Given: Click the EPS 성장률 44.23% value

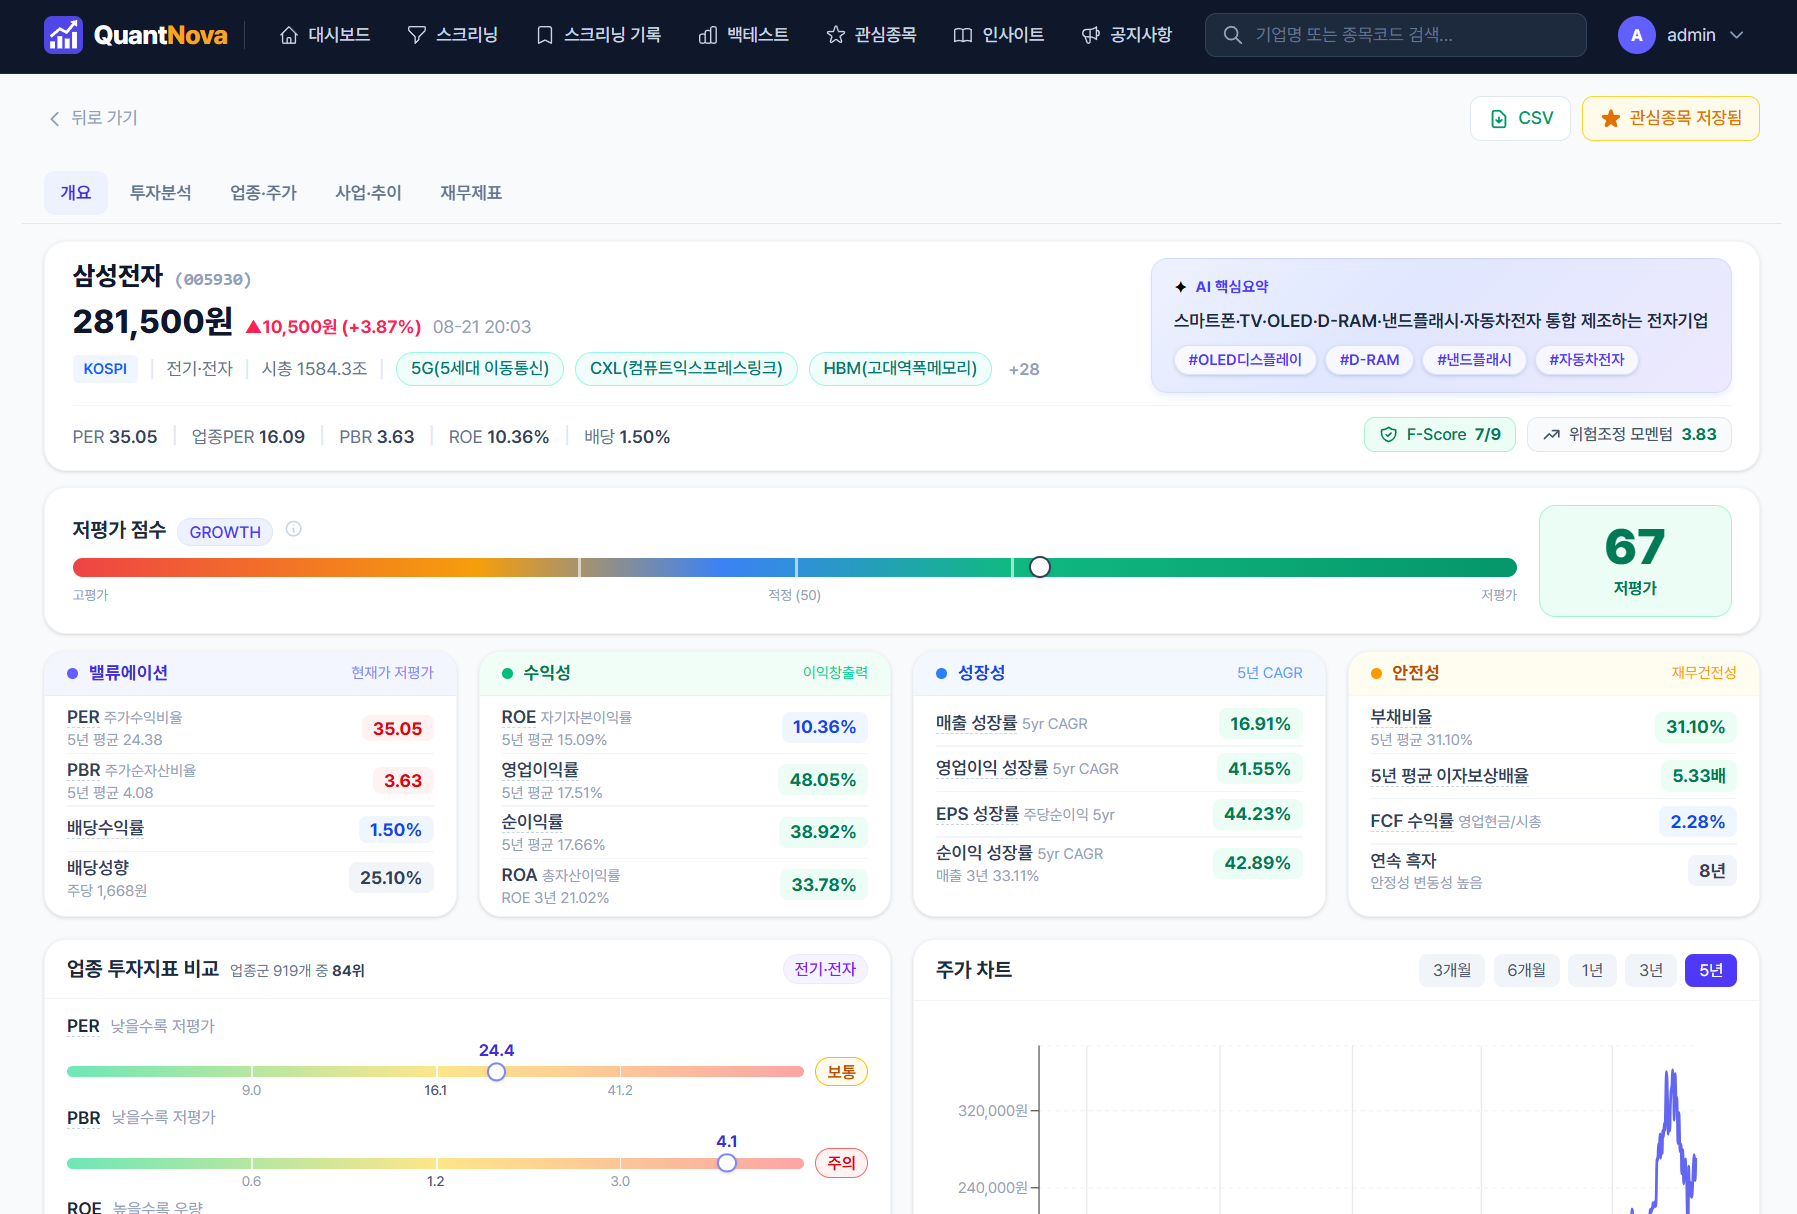Looking at the screenshot, I should coord(1257,814).
